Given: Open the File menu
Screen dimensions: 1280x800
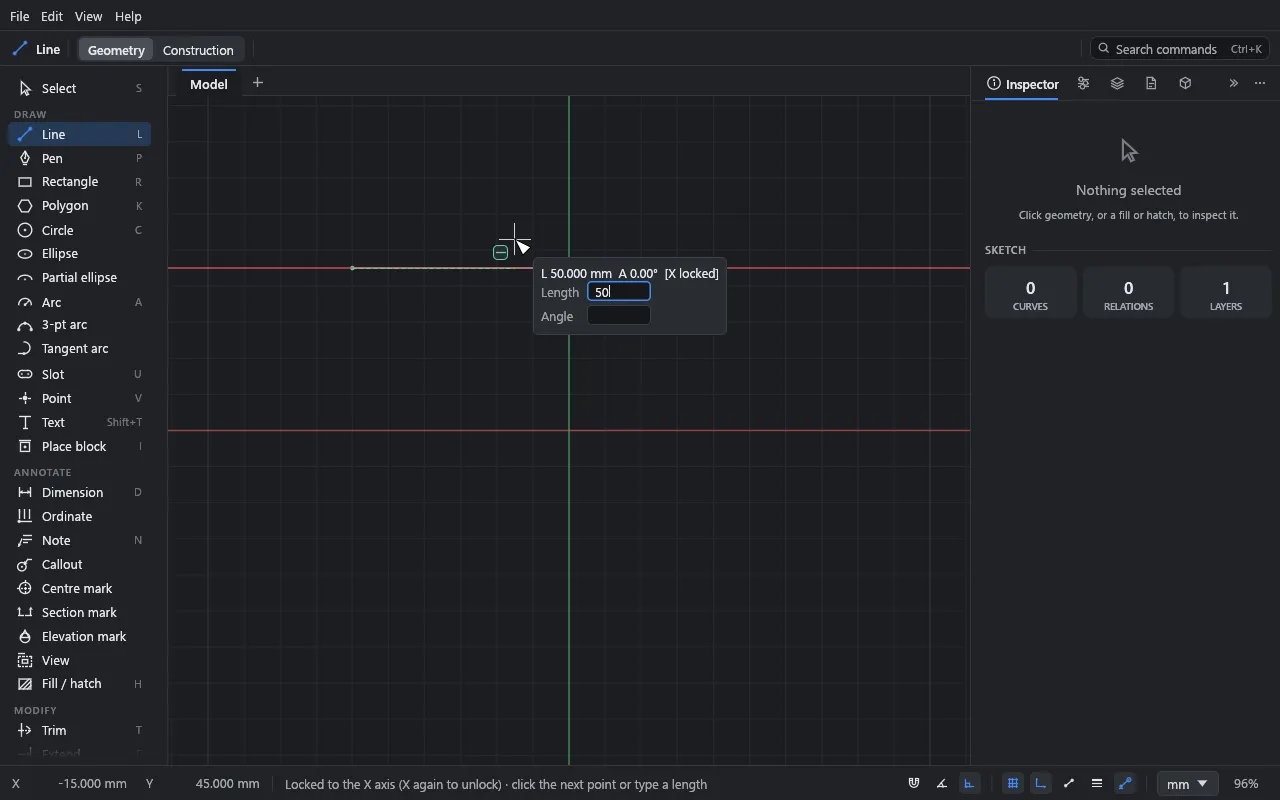Looking at the screenshot, I should tap(20, 16).
